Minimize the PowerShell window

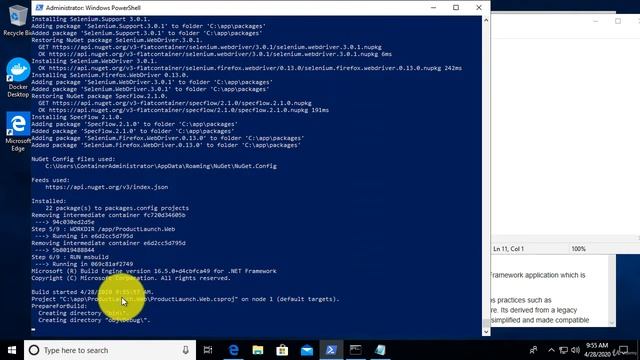[x=433, y=8]
